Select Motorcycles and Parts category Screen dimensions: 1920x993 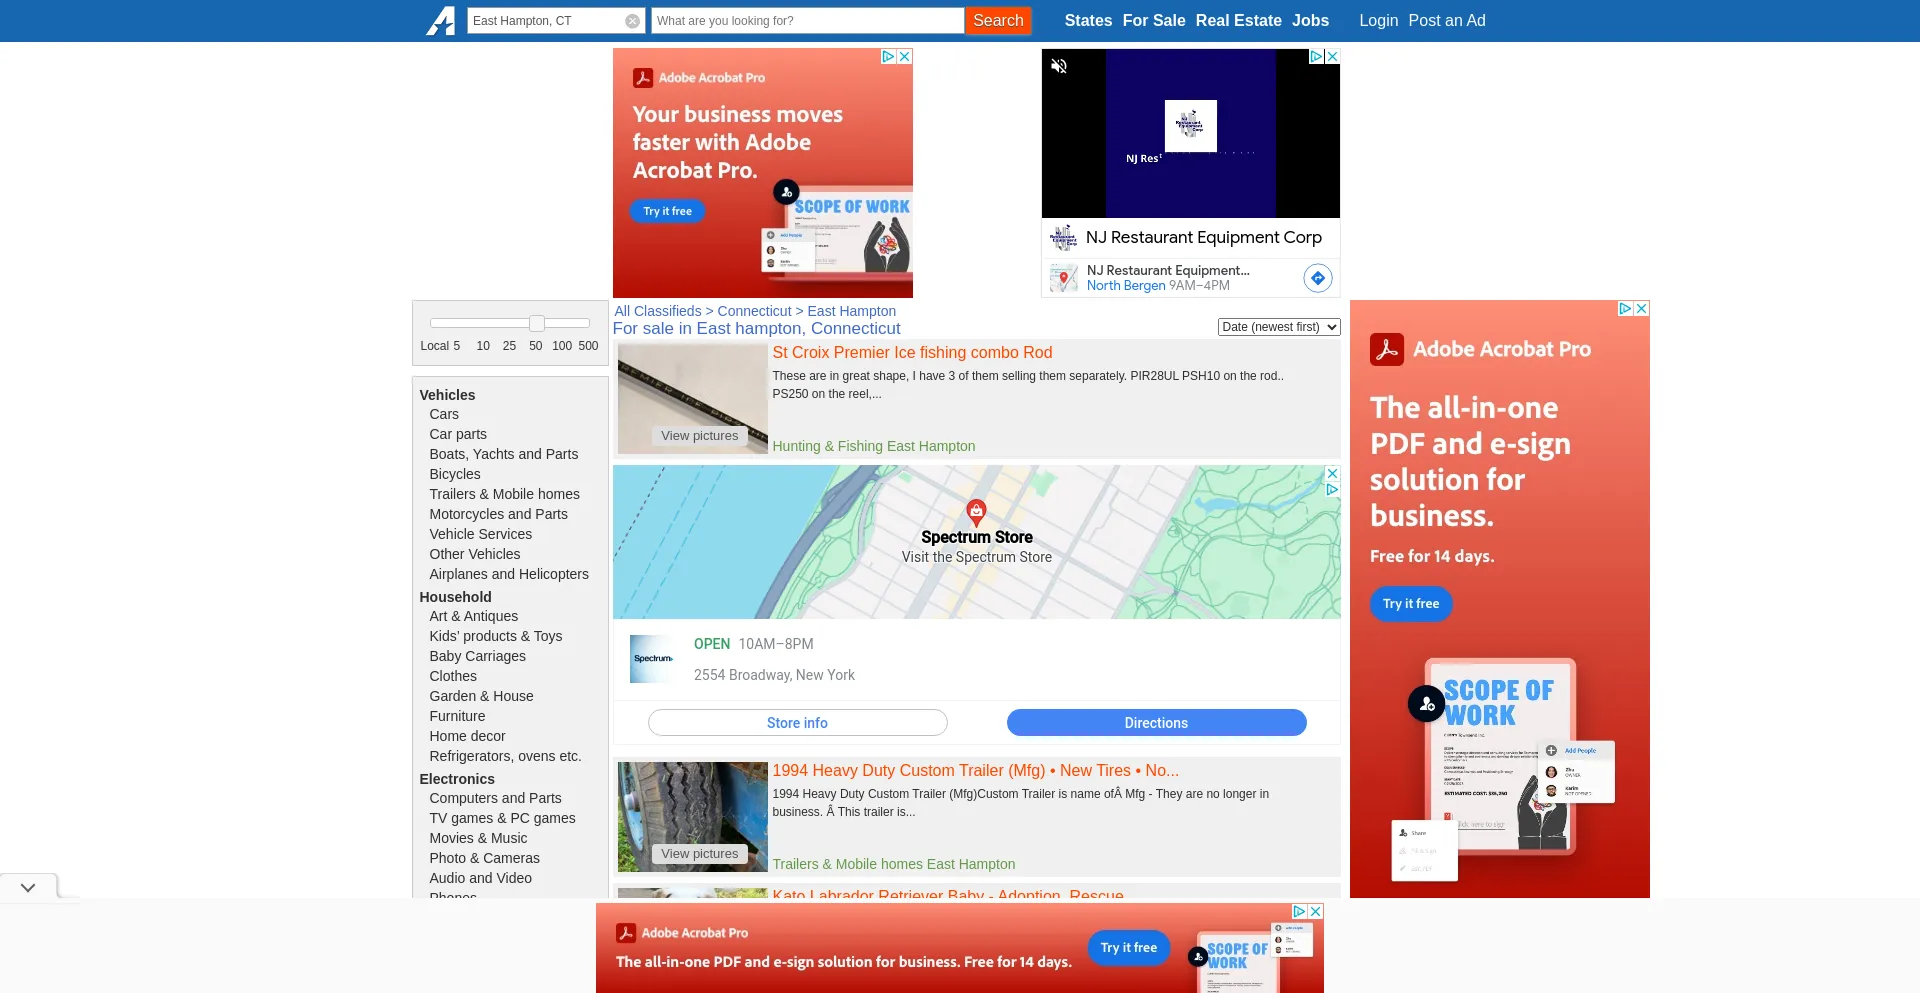pos(498,514)
